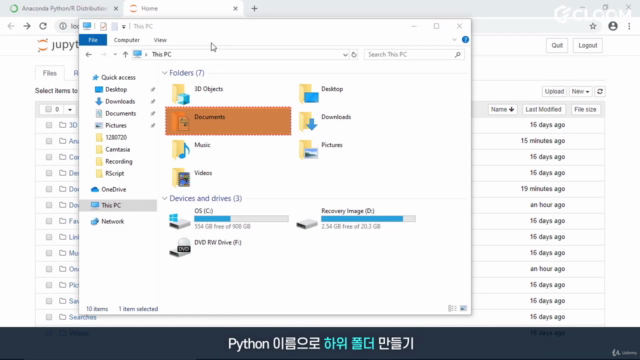Select the DVD RW Drive (F:)
The width and height of the screenshot is (640, 360).
pyautogui.click(x=205, y=247)
